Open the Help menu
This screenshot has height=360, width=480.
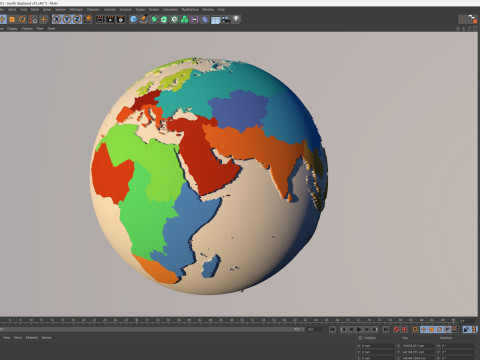221,9
